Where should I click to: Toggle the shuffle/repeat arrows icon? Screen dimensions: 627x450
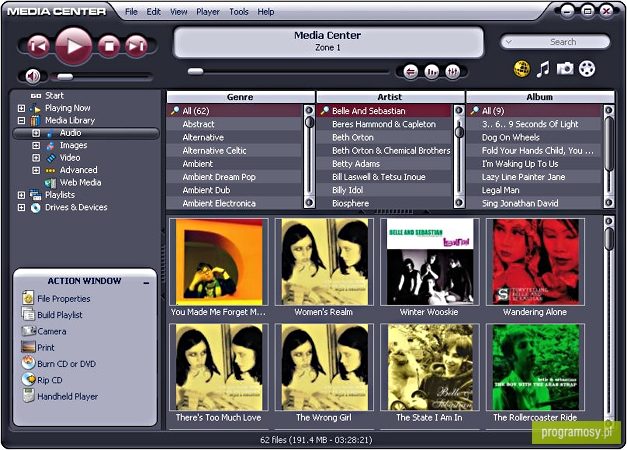[x=411, y=72]
